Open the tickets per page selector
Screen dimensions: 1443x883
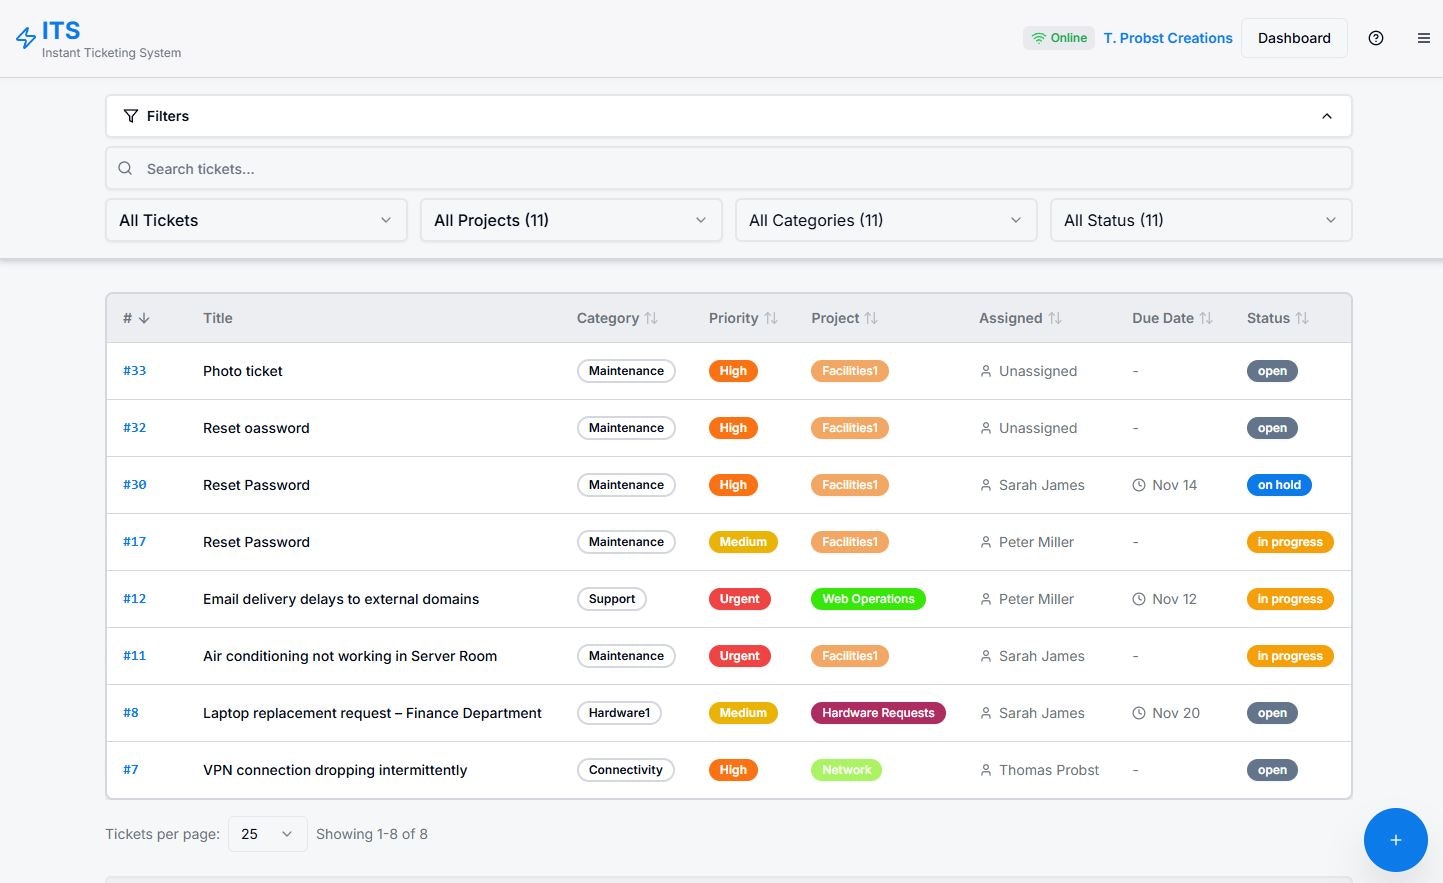coord(266,833)
